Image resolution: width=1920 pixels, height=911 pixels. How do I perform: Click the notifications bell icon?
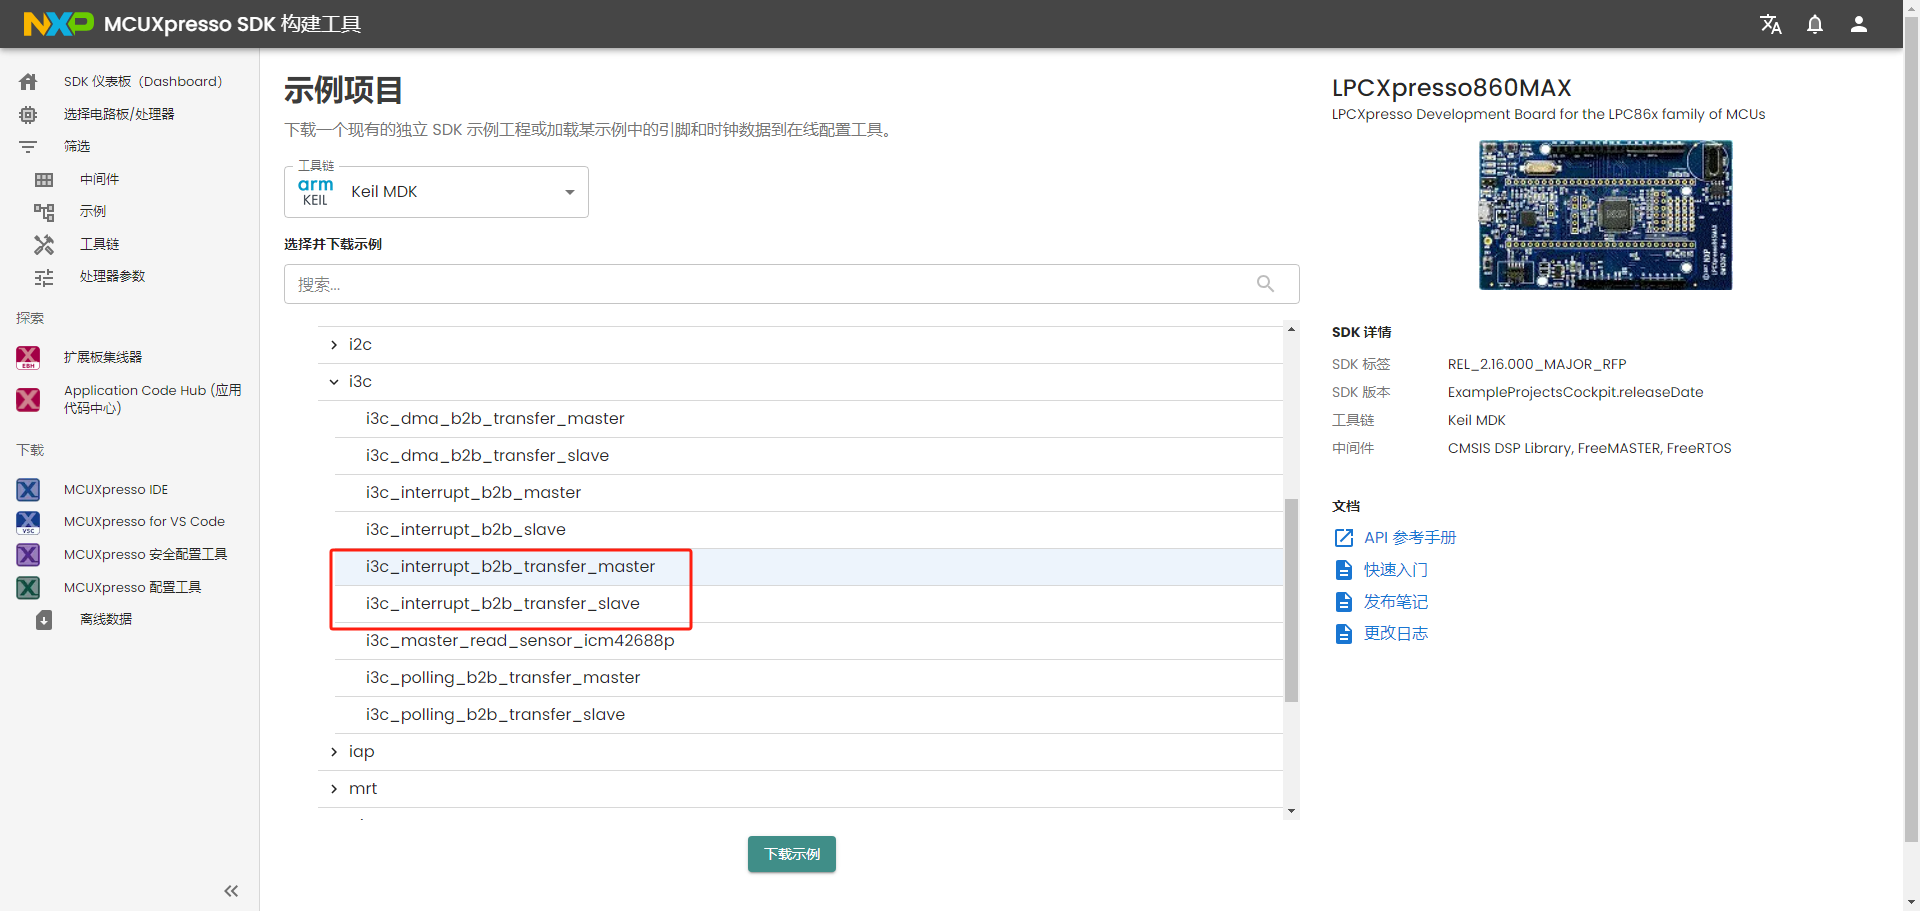click(1815, 24)
